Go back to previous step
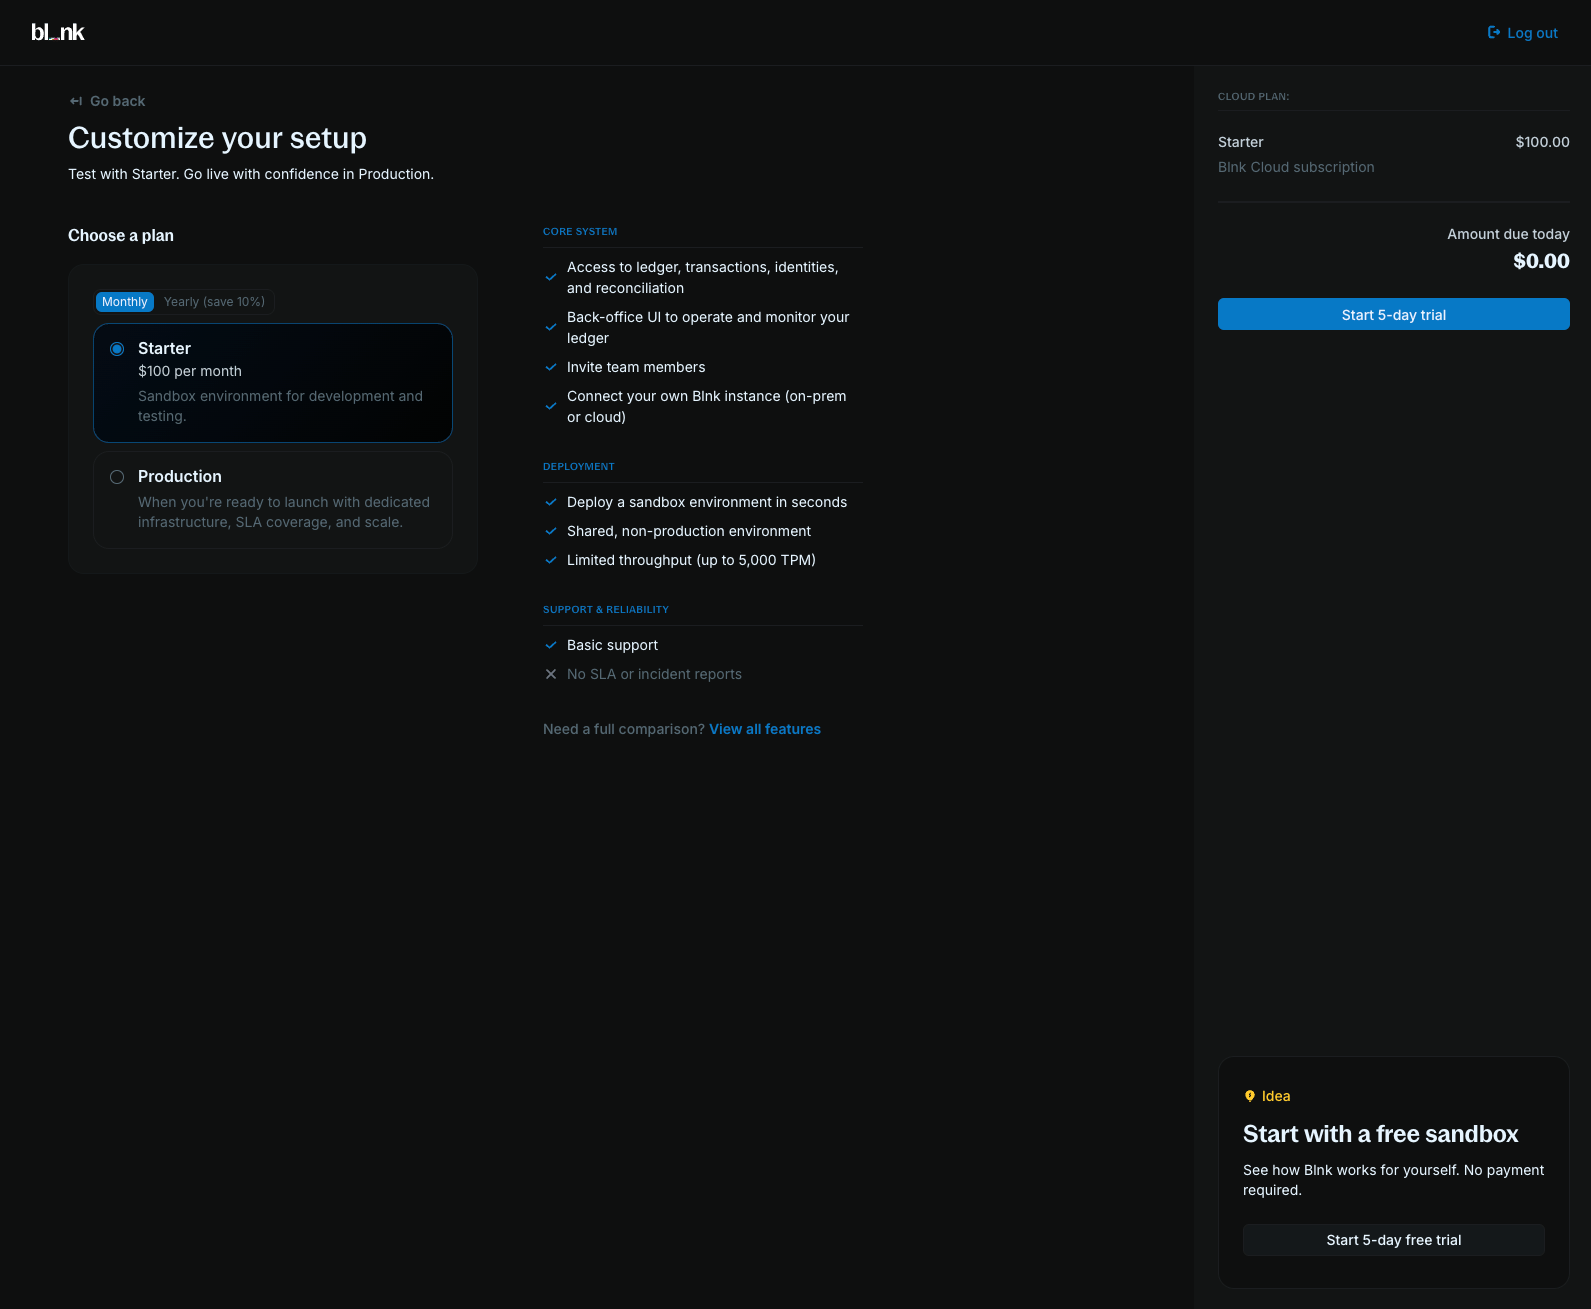The image size is (1591, 1309). pyautogui.click(x=107, y=101)
